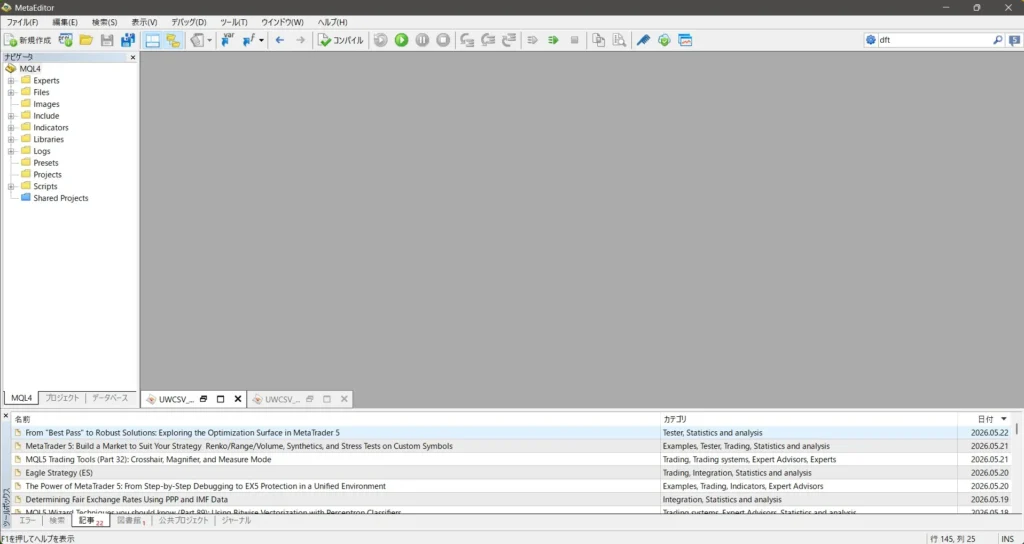Maximize the active UWCSV document tab
Screen dimensions: 1024x544
[x=220, y=399]
